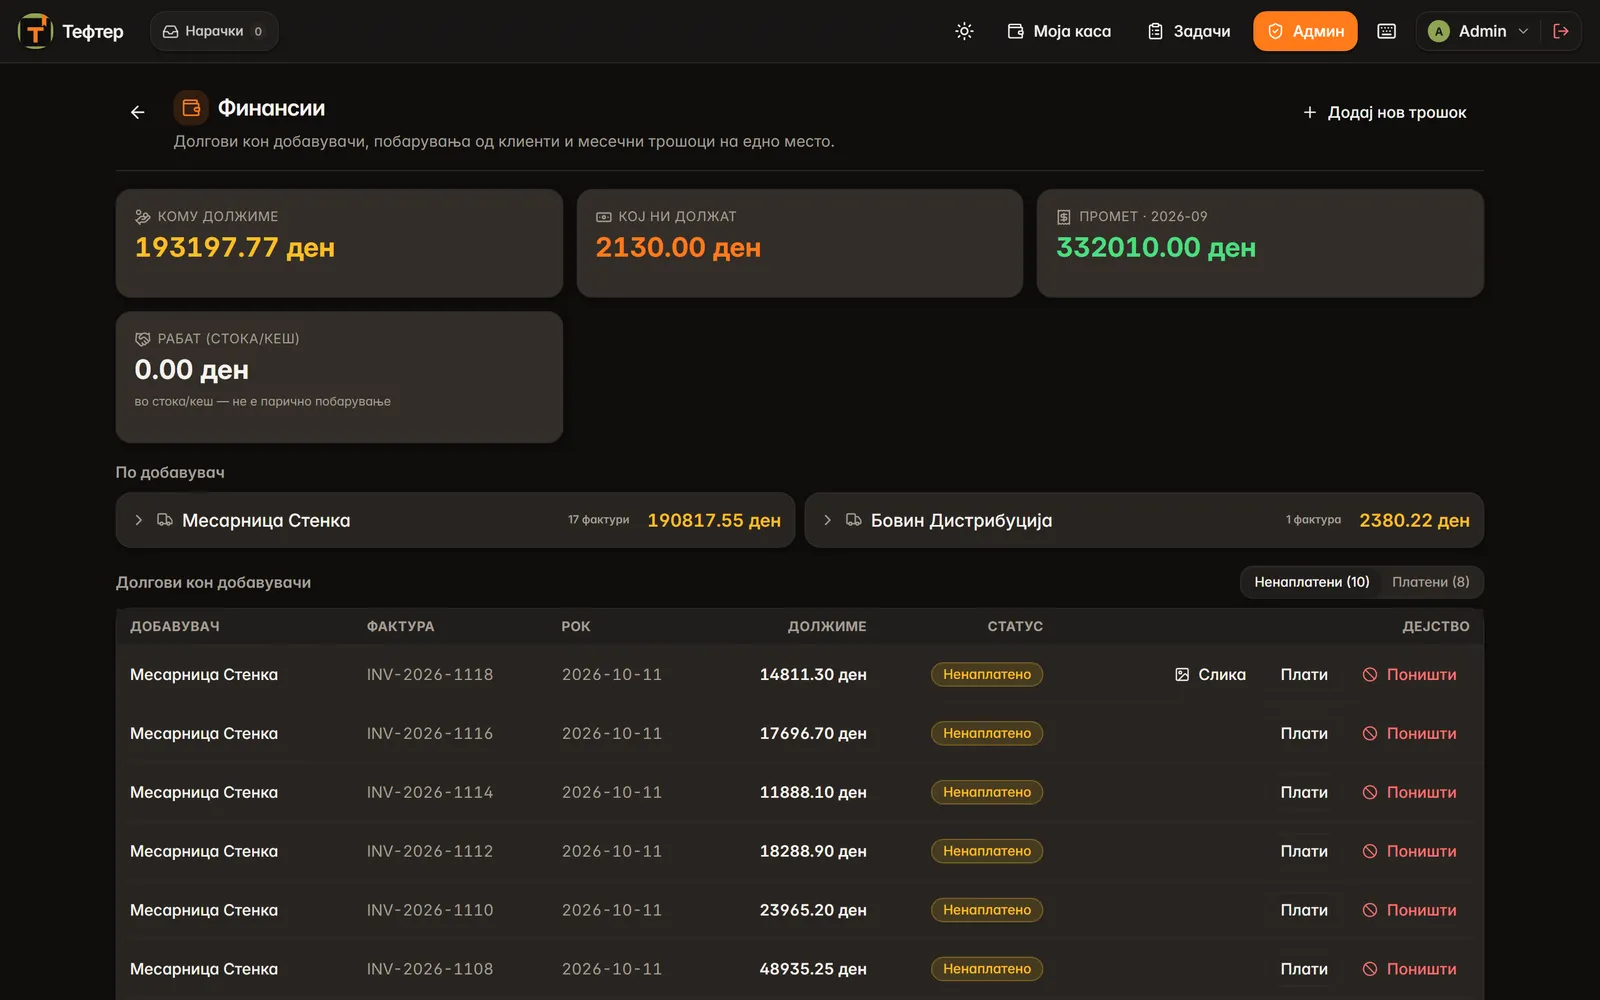Image resolution: width=1600 pixels, height=1000 pixels.
Task: Click the Бовин Дистрибуција truck icon
Action: pyautogui.click(x=854, y=520)
